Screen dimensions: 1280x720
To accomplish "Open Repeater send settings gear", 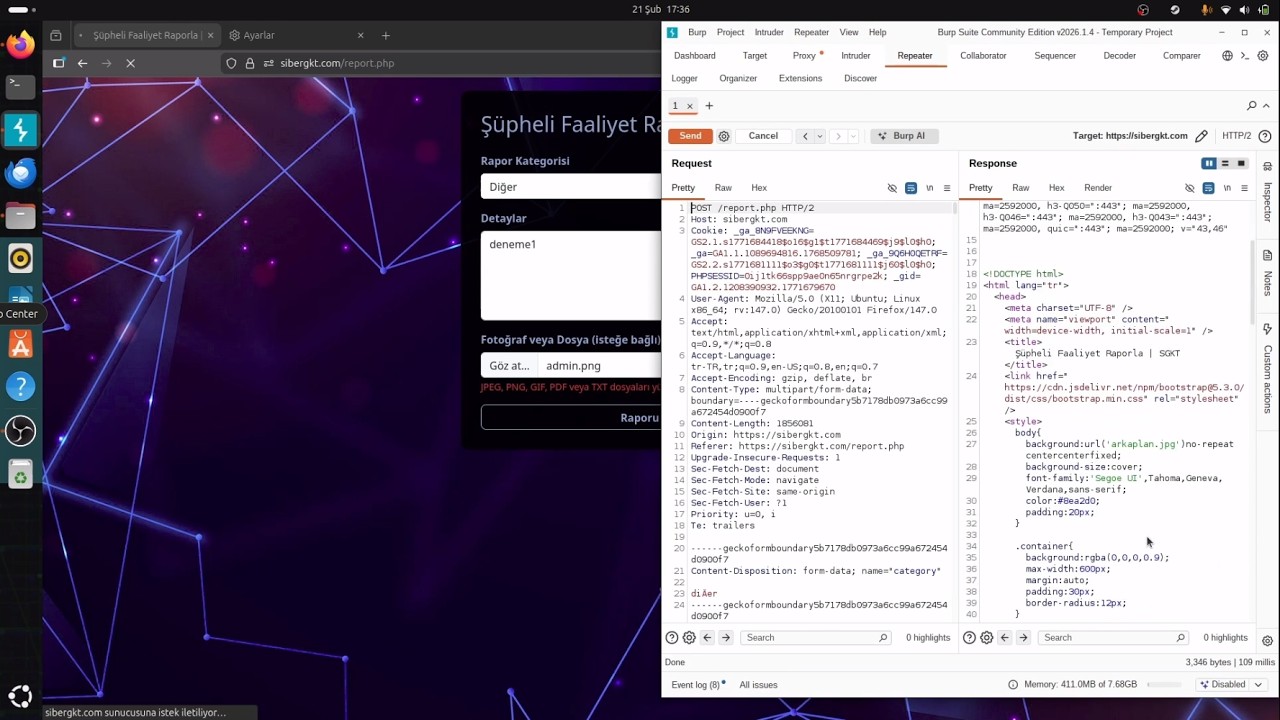I will tap(724, 136).
